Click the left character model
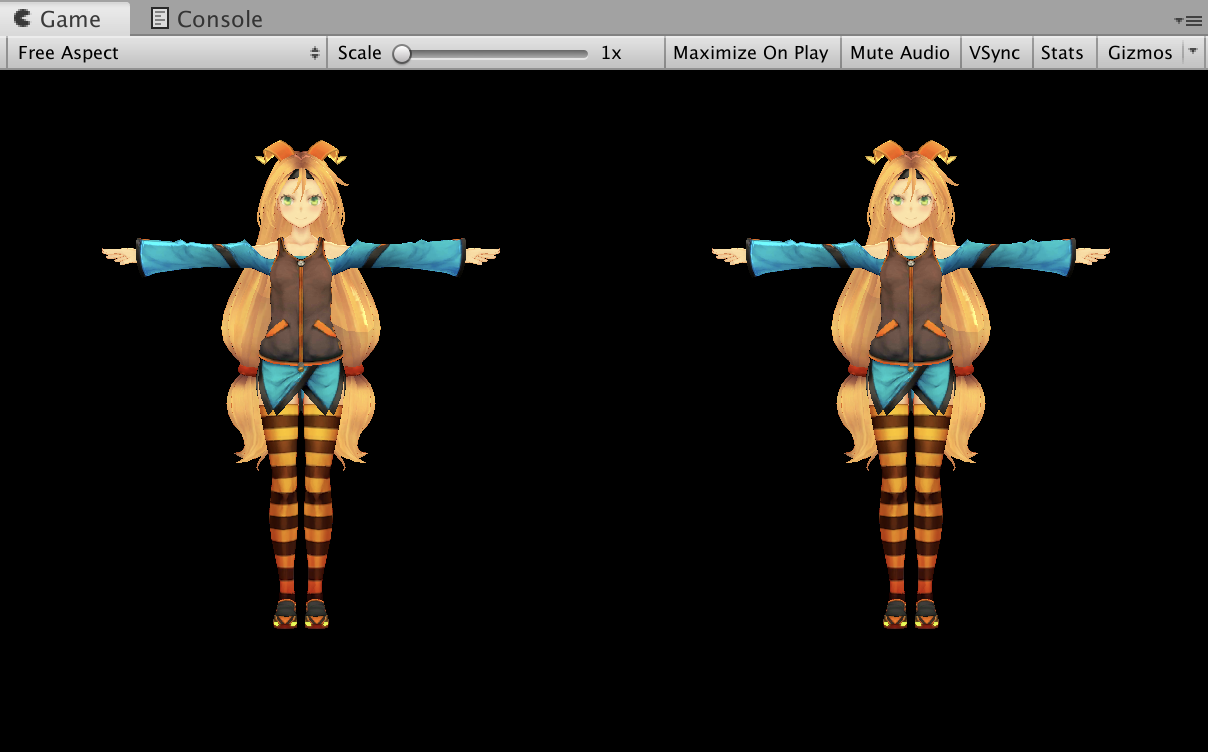Screen dimensions: 1208x752 coord(301,384)
